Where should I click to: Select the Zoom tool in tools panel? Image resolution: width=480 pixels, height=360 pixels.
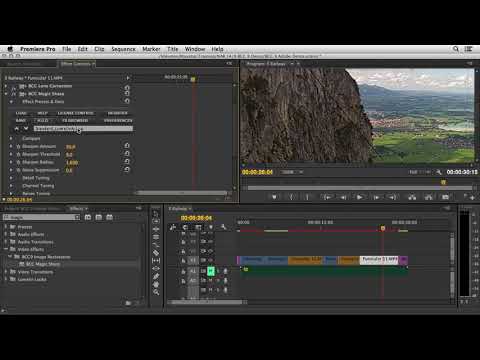coord(156,292)
